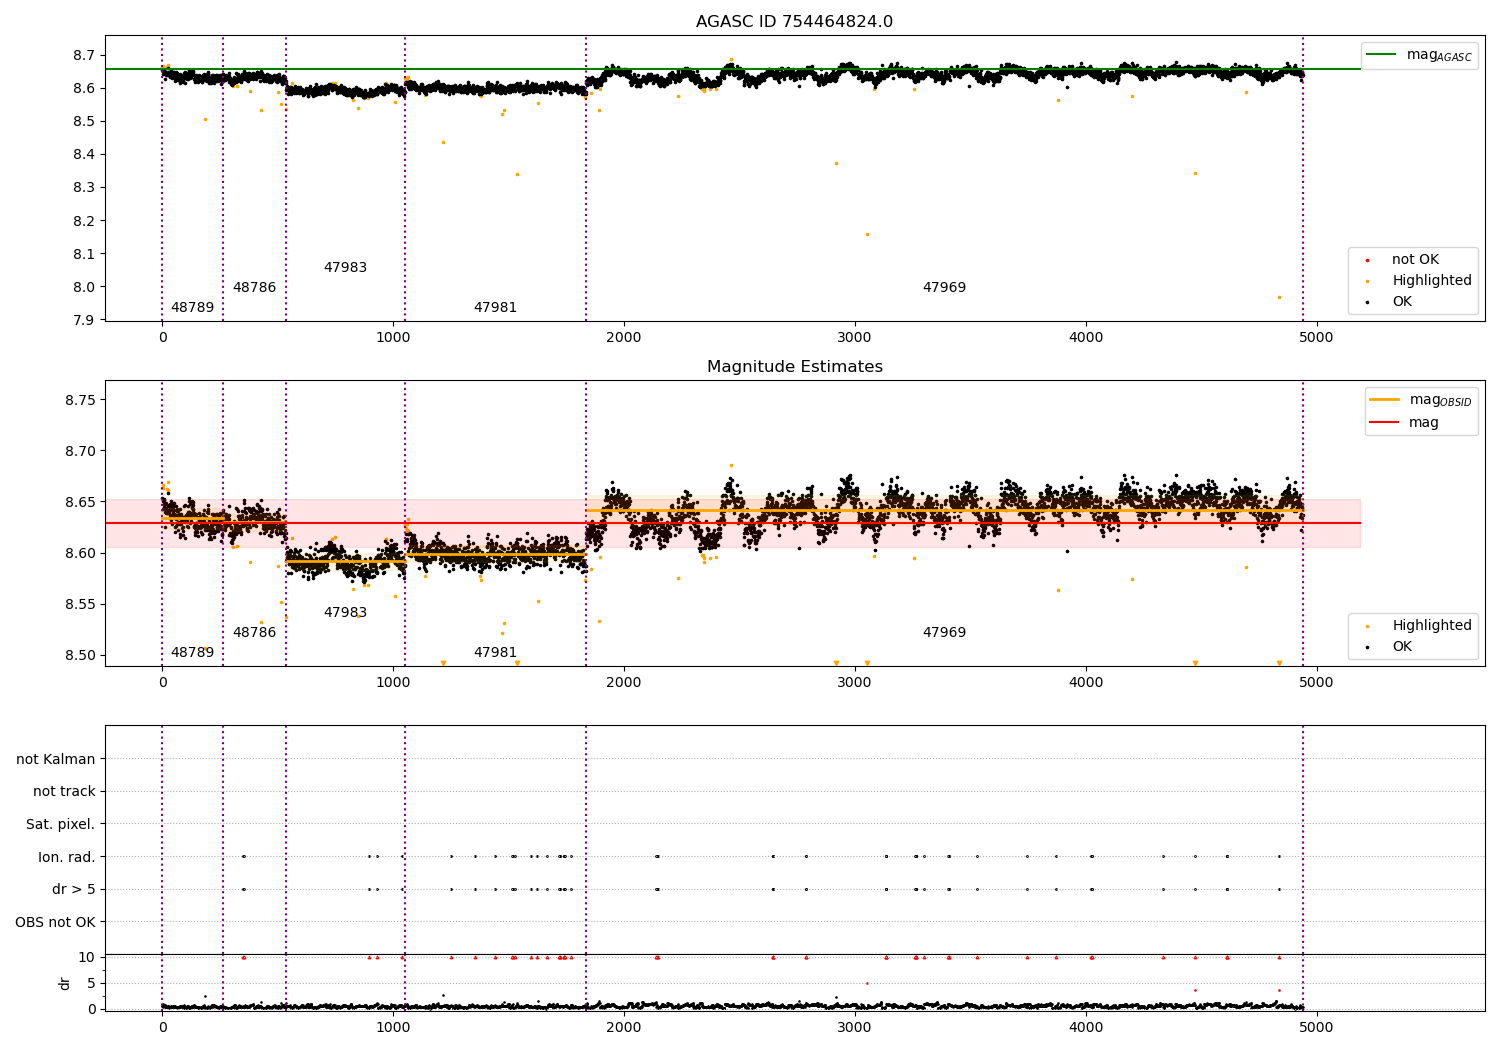Screen dimensions: 1500x1050
Task: Click the 'not Kalman' row label
Action: coord(56,760)
